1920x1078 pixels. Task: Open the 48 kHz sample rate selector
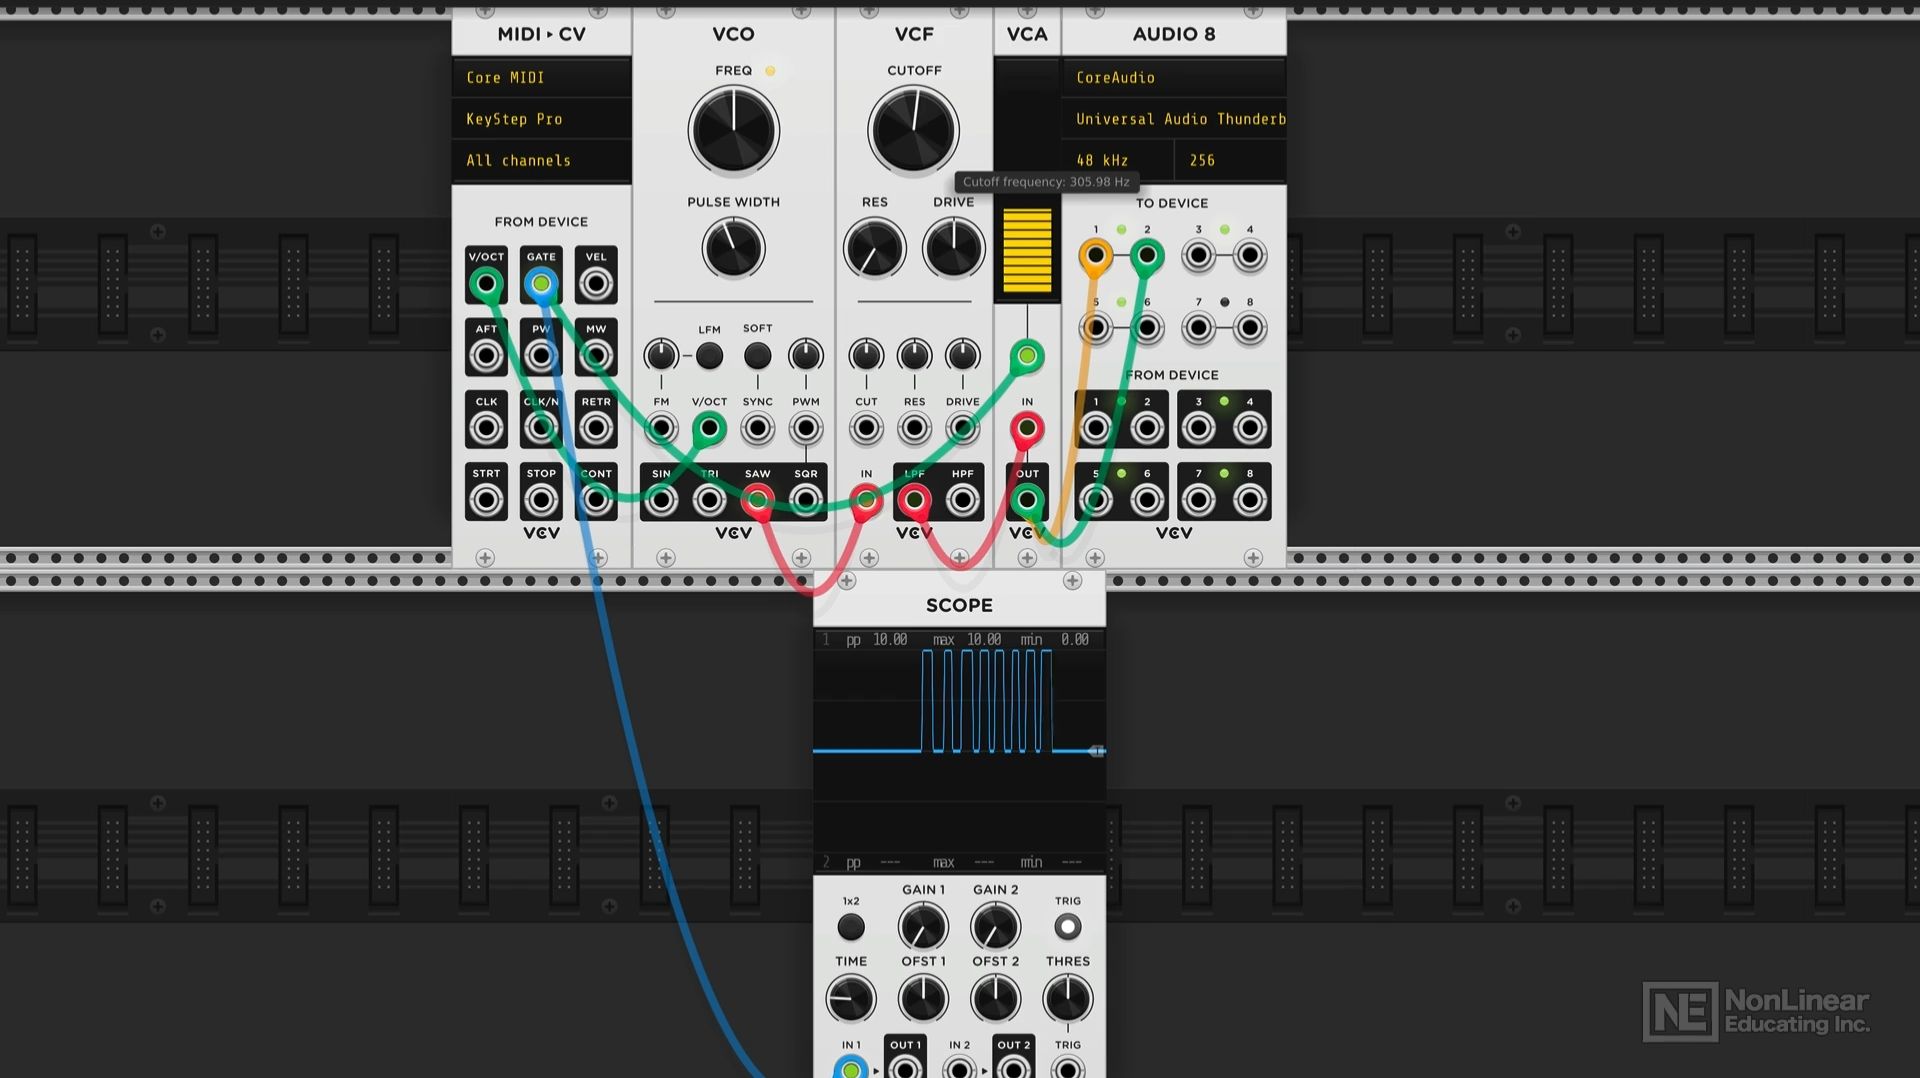(1118, 160)
